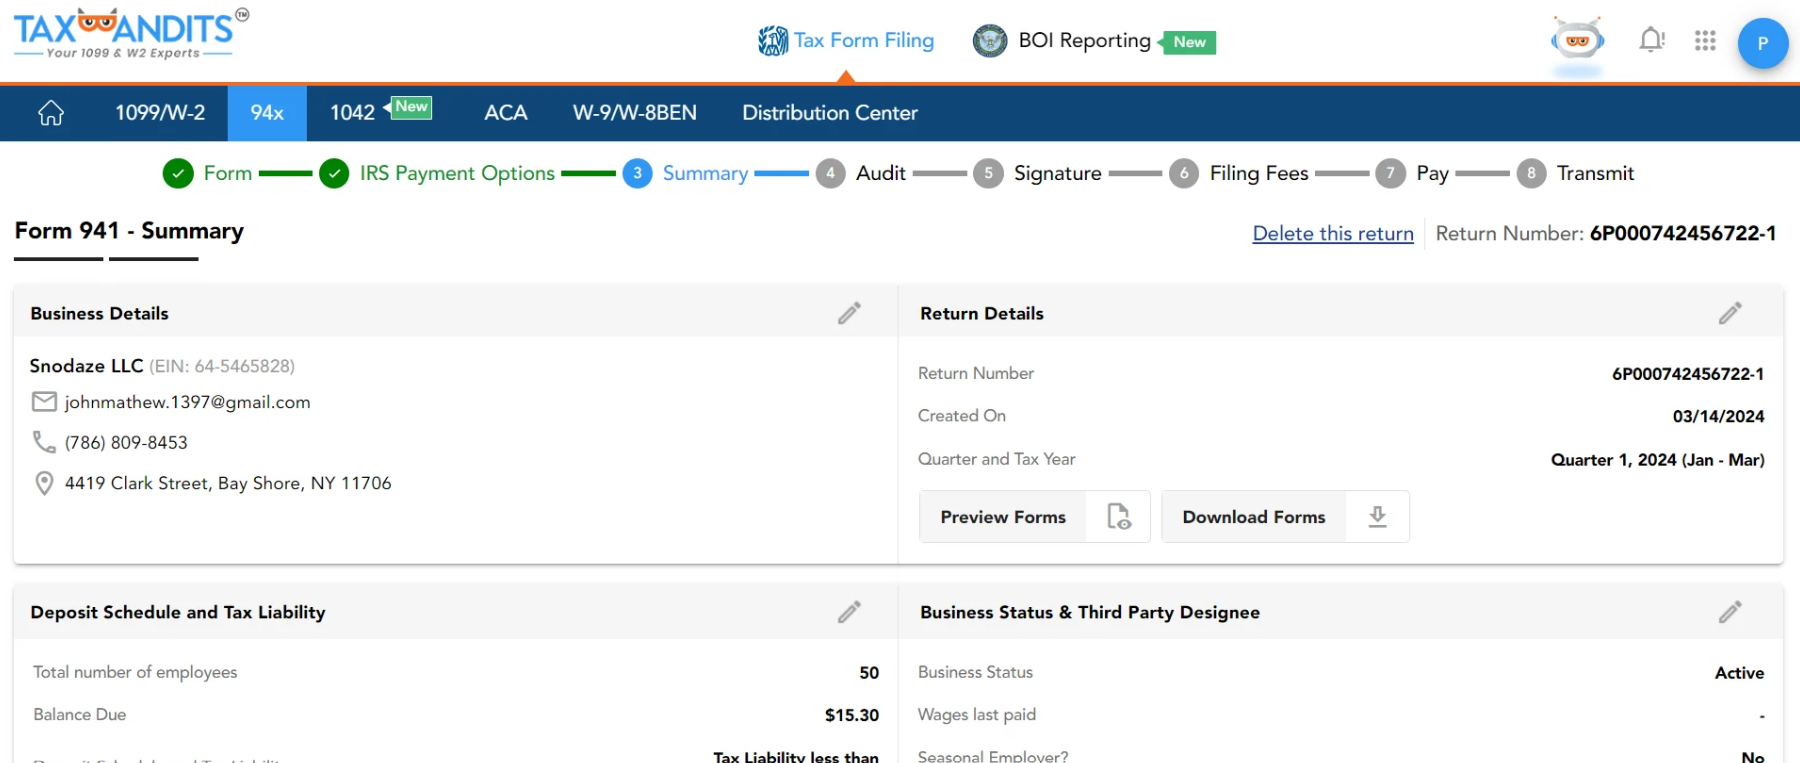Select Tax Form Filing in header

point(864,41)
